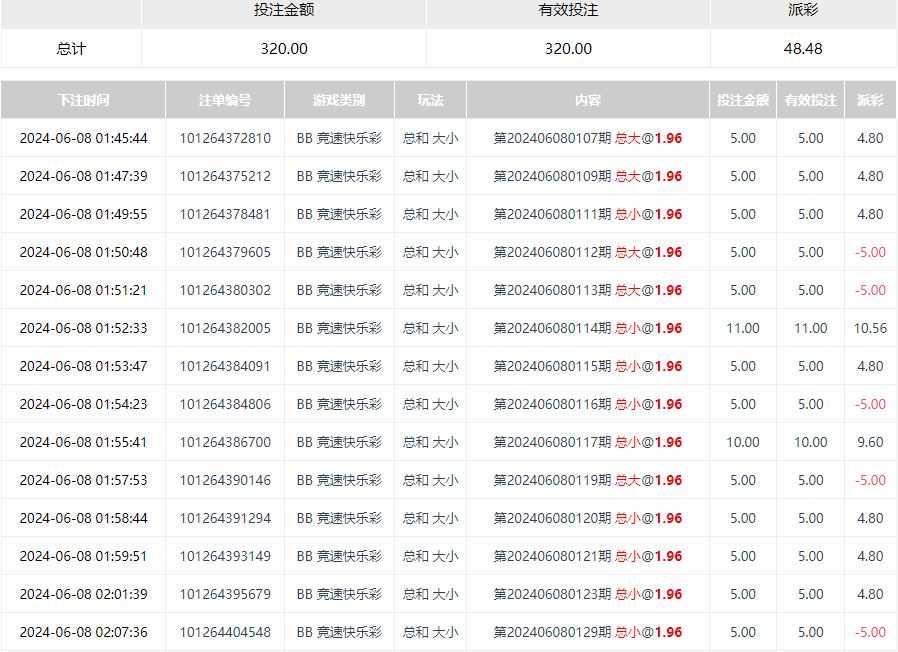Viewport: 898px width, 652px height.
Task: Click the 第202406080129期 content entry
Action: click(588, 632)
